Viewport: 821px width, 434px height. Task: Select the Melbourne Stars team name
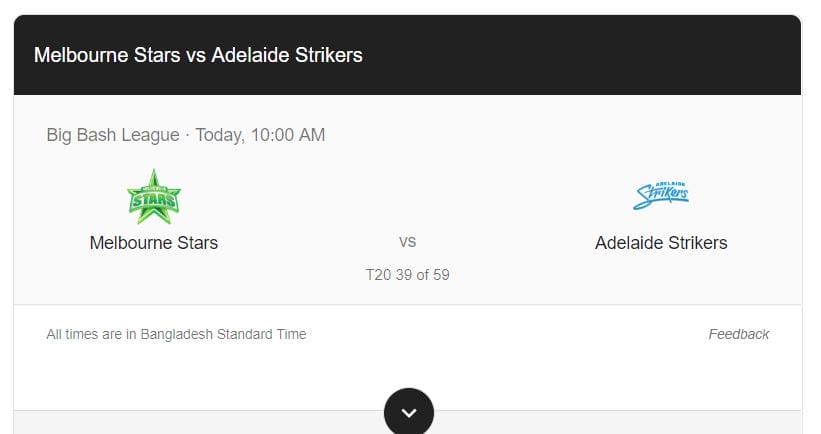[154, 243]
